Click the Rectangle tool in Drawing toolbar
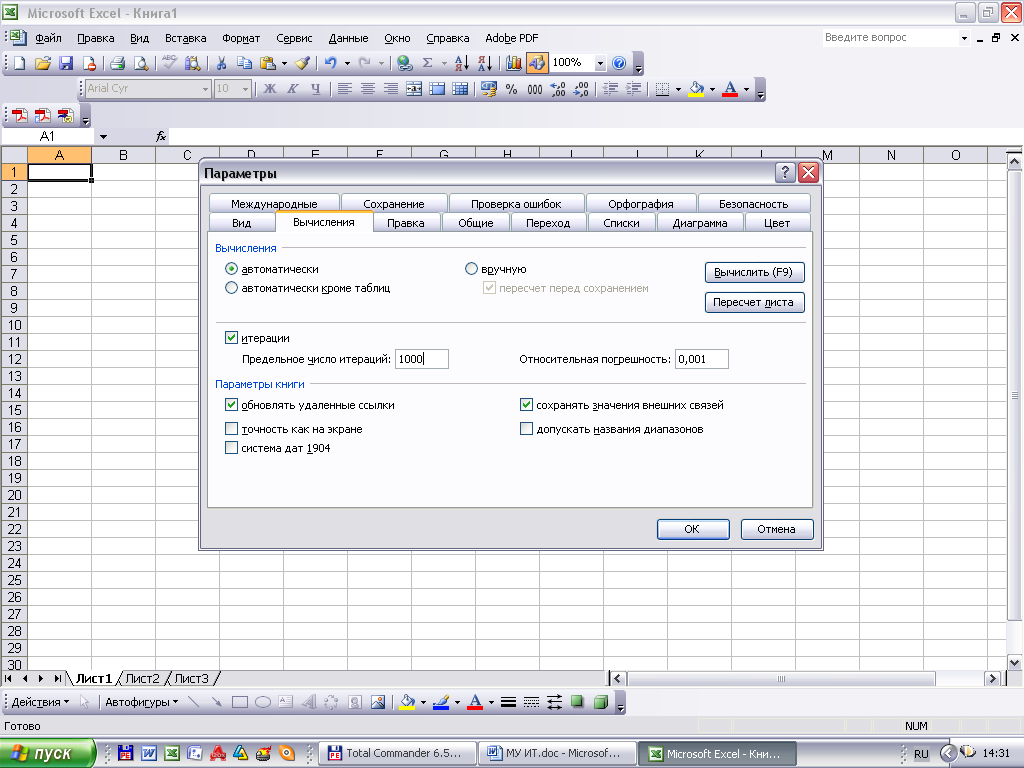The height and width of the screenshot is (768, 1024). tap(240, 702)
